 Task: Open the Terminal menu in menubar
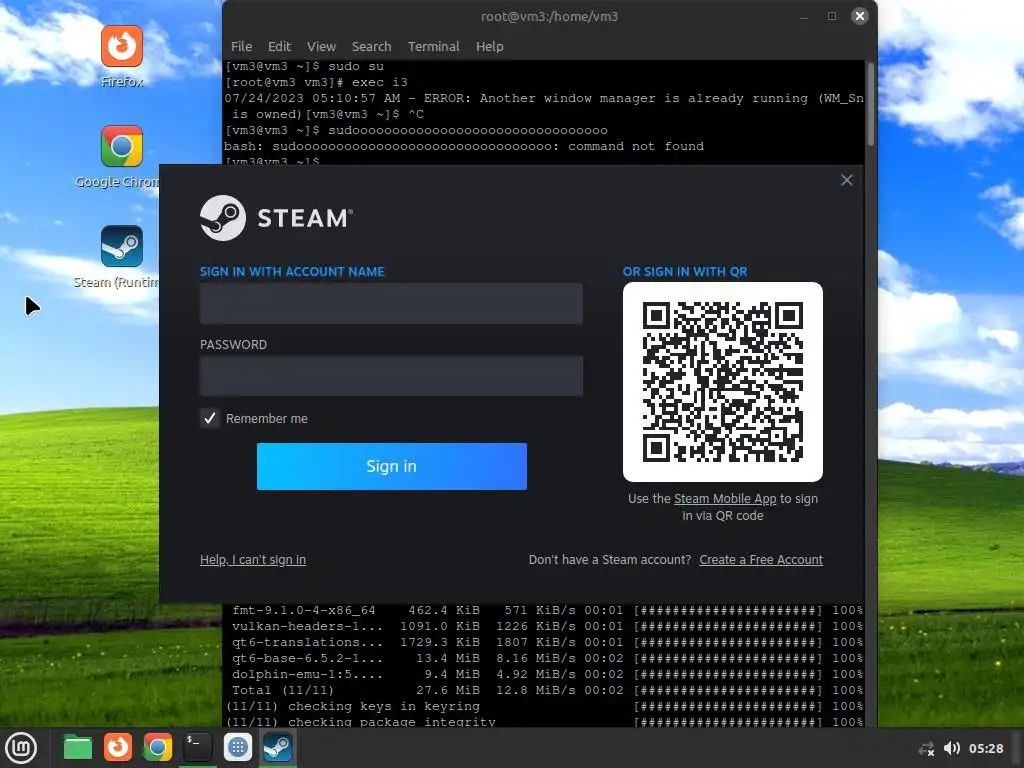434,46
